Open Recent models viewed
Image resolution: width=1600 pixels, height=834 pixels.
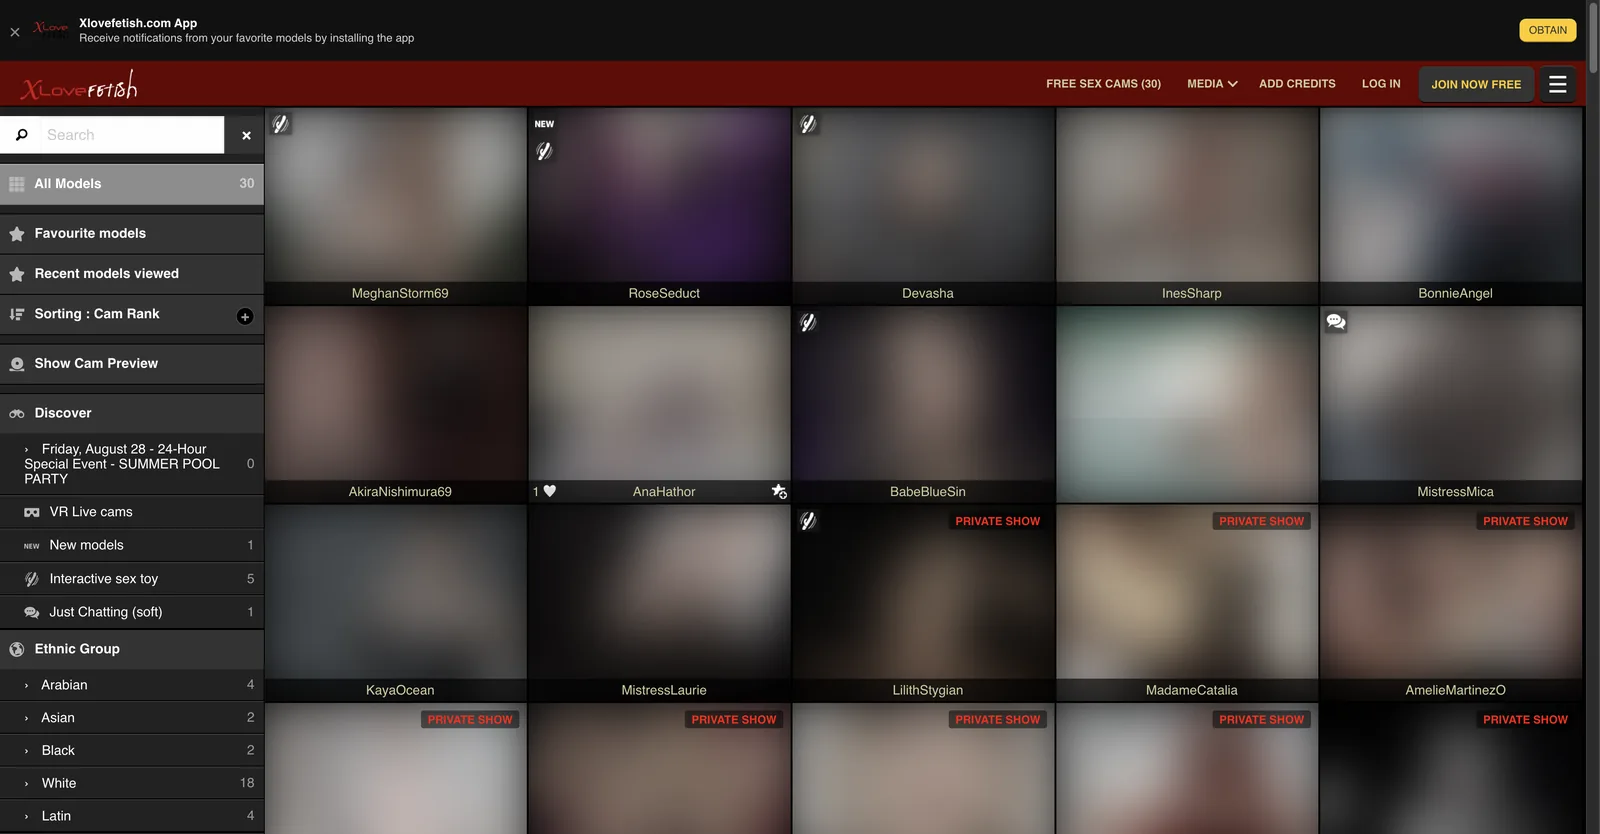[132, 274]
